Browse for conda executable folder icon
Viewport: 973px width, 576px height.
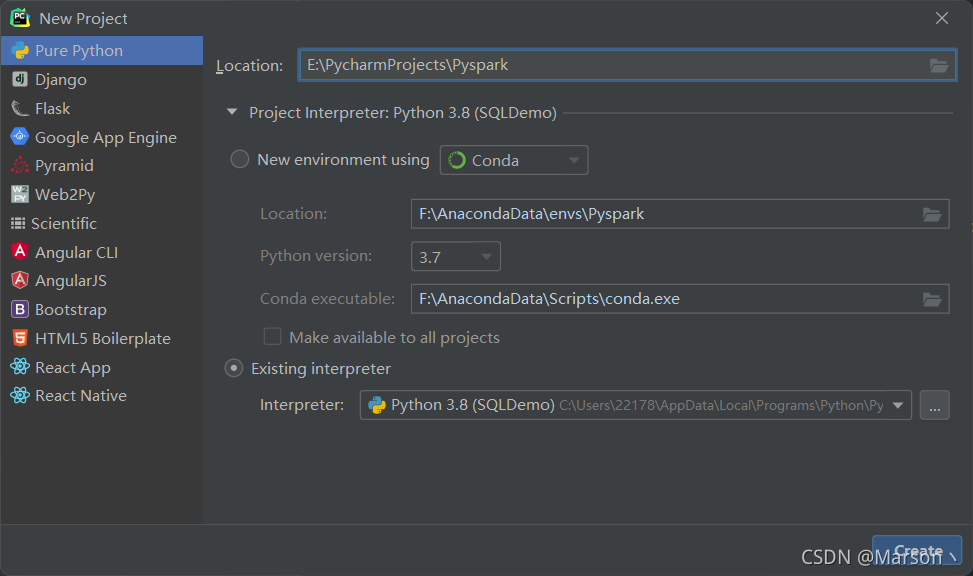pyautogui.click(x=931, y=299)
